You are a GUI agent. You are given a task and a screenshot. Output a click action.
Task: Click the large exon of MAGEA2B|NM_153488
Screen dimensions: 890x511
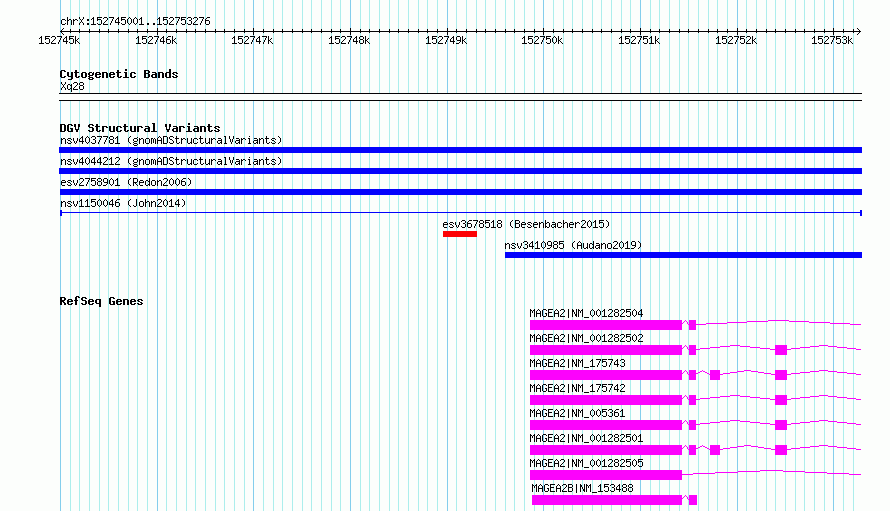point(607,500)
